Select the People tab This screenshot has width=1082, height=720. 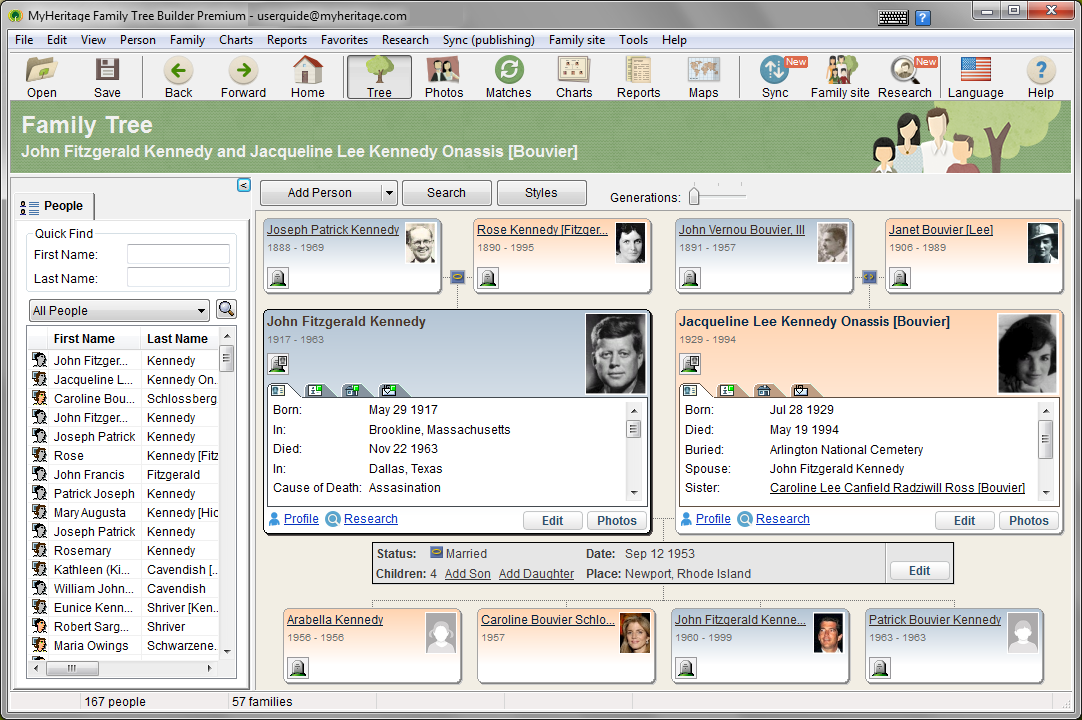point(54,206)
